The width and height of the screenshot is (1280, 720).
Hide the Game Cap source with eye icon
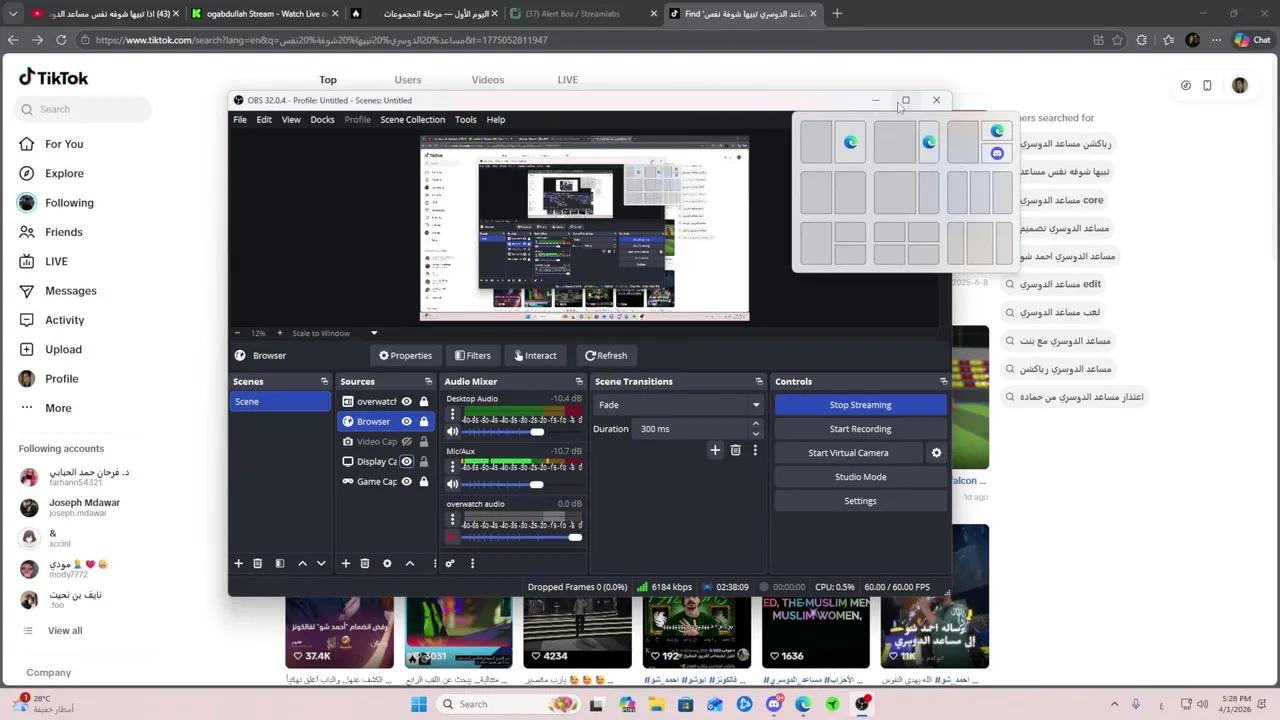406,481
